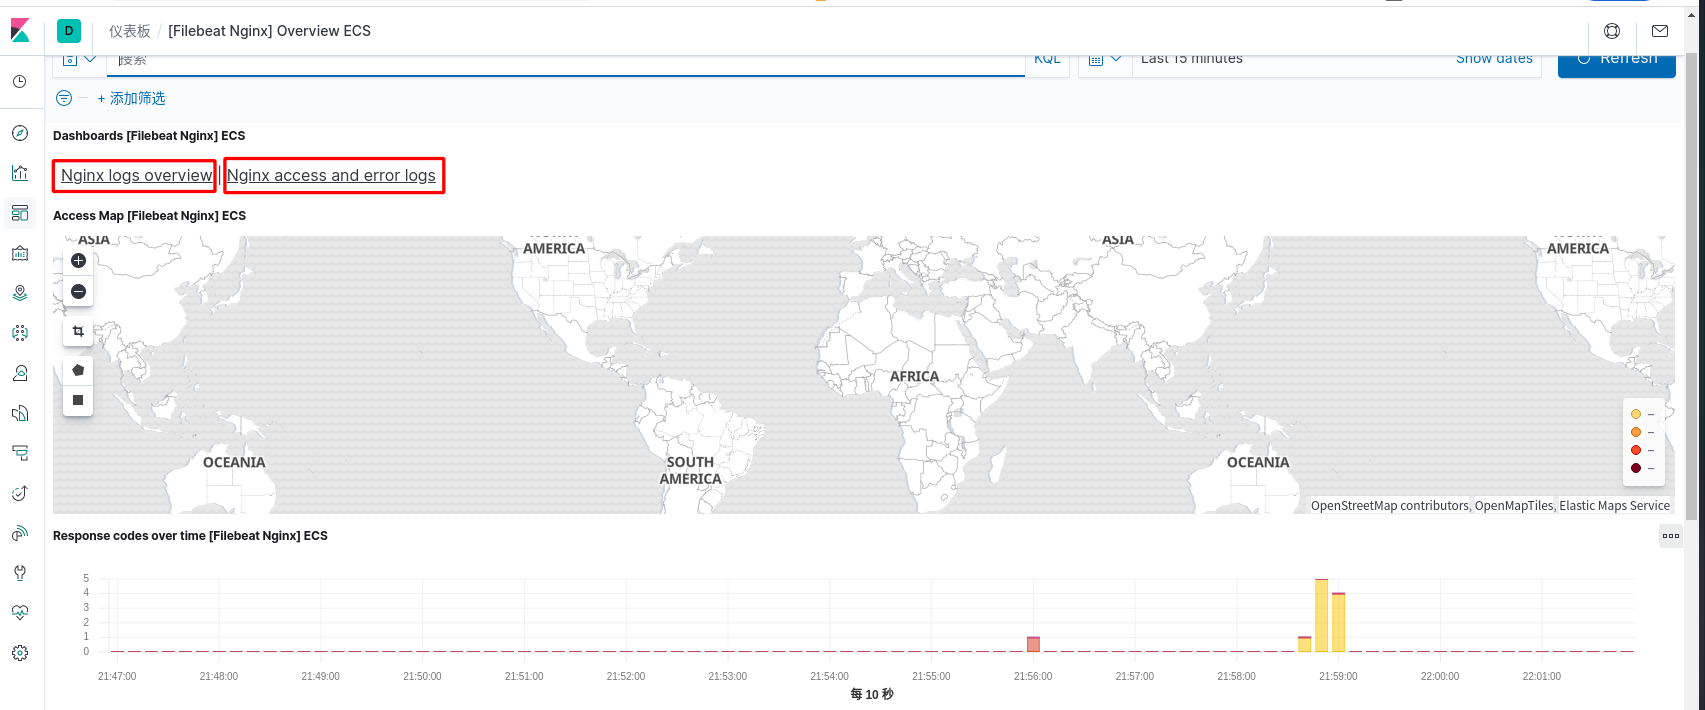Click Response codes over time panel title
The height and width of the screenshot is (710, 1705).
[x=190, y=536]
